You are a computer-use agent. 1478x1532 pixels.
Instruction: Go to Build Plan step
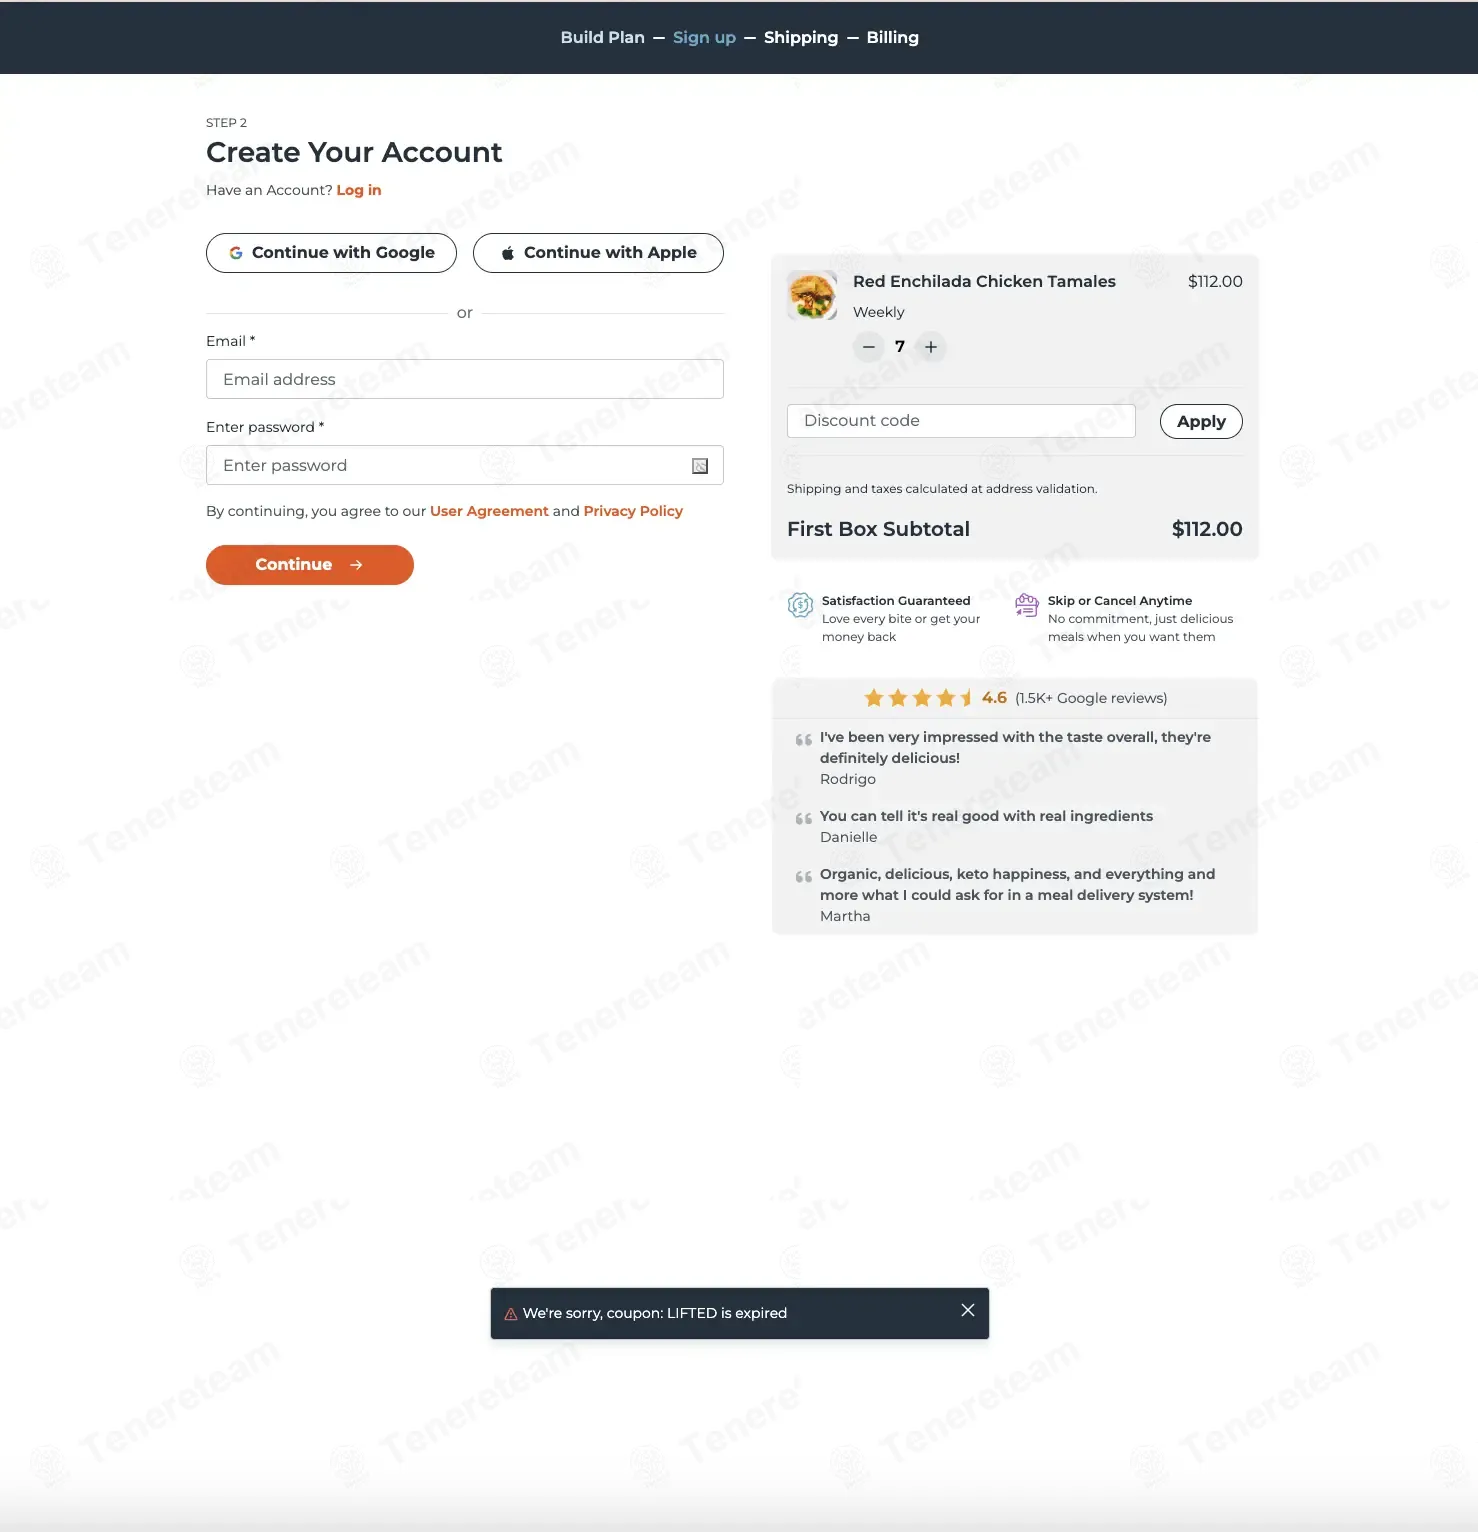(602, 37)
